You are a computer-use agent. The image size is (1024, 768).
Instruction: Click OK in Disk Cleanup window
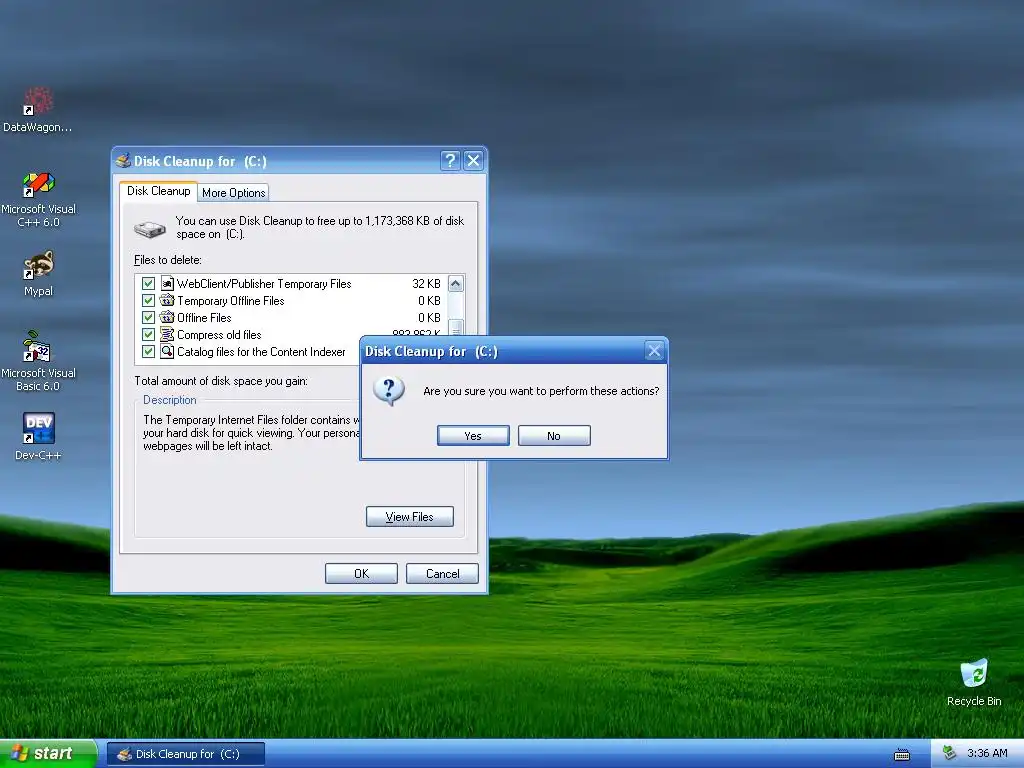pos(361,573)
